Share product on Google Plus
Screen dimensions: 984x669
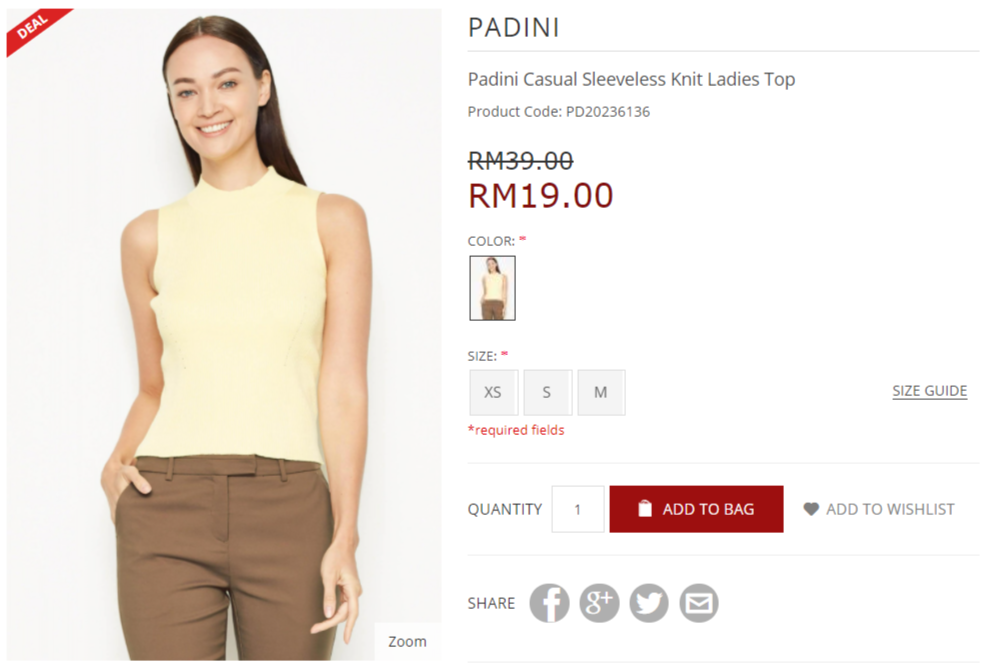click(x=599, y=603)
